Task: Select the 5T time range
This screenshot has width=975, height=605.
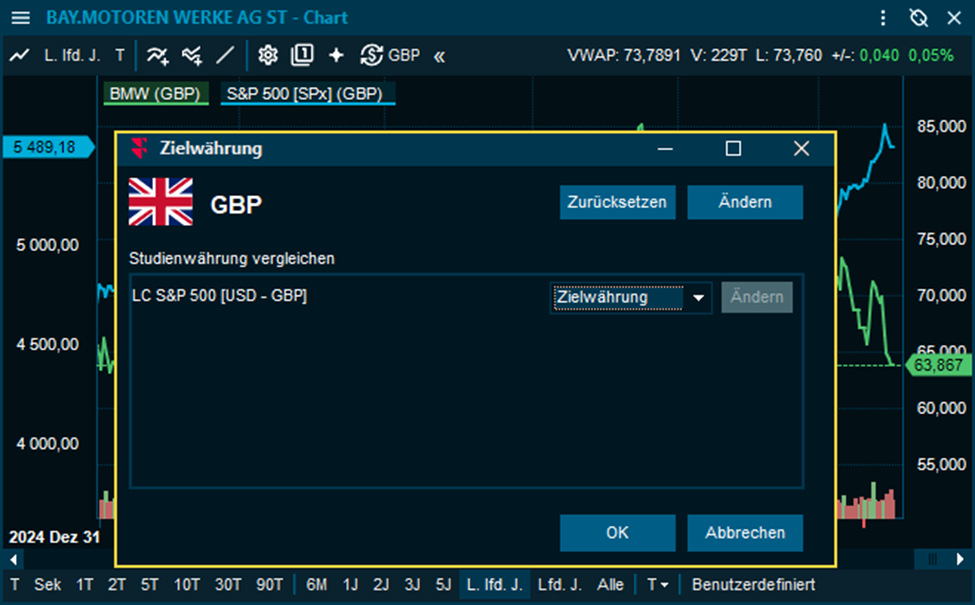Action: (x=149, y=584)
